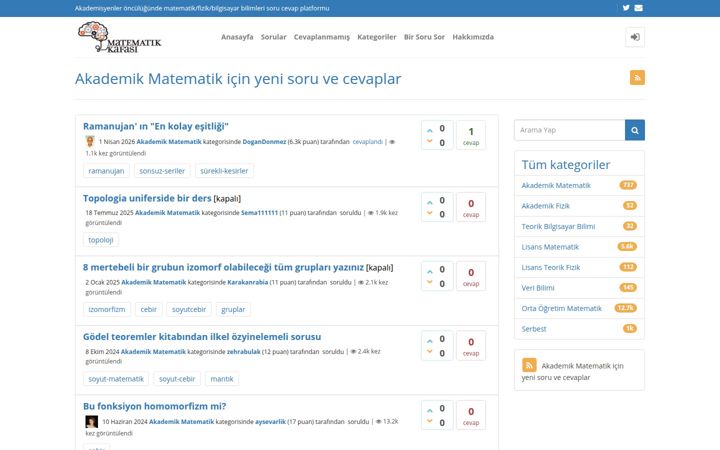Upvote the Bu fonksiyon homomorfizm question

click(429, 411)
